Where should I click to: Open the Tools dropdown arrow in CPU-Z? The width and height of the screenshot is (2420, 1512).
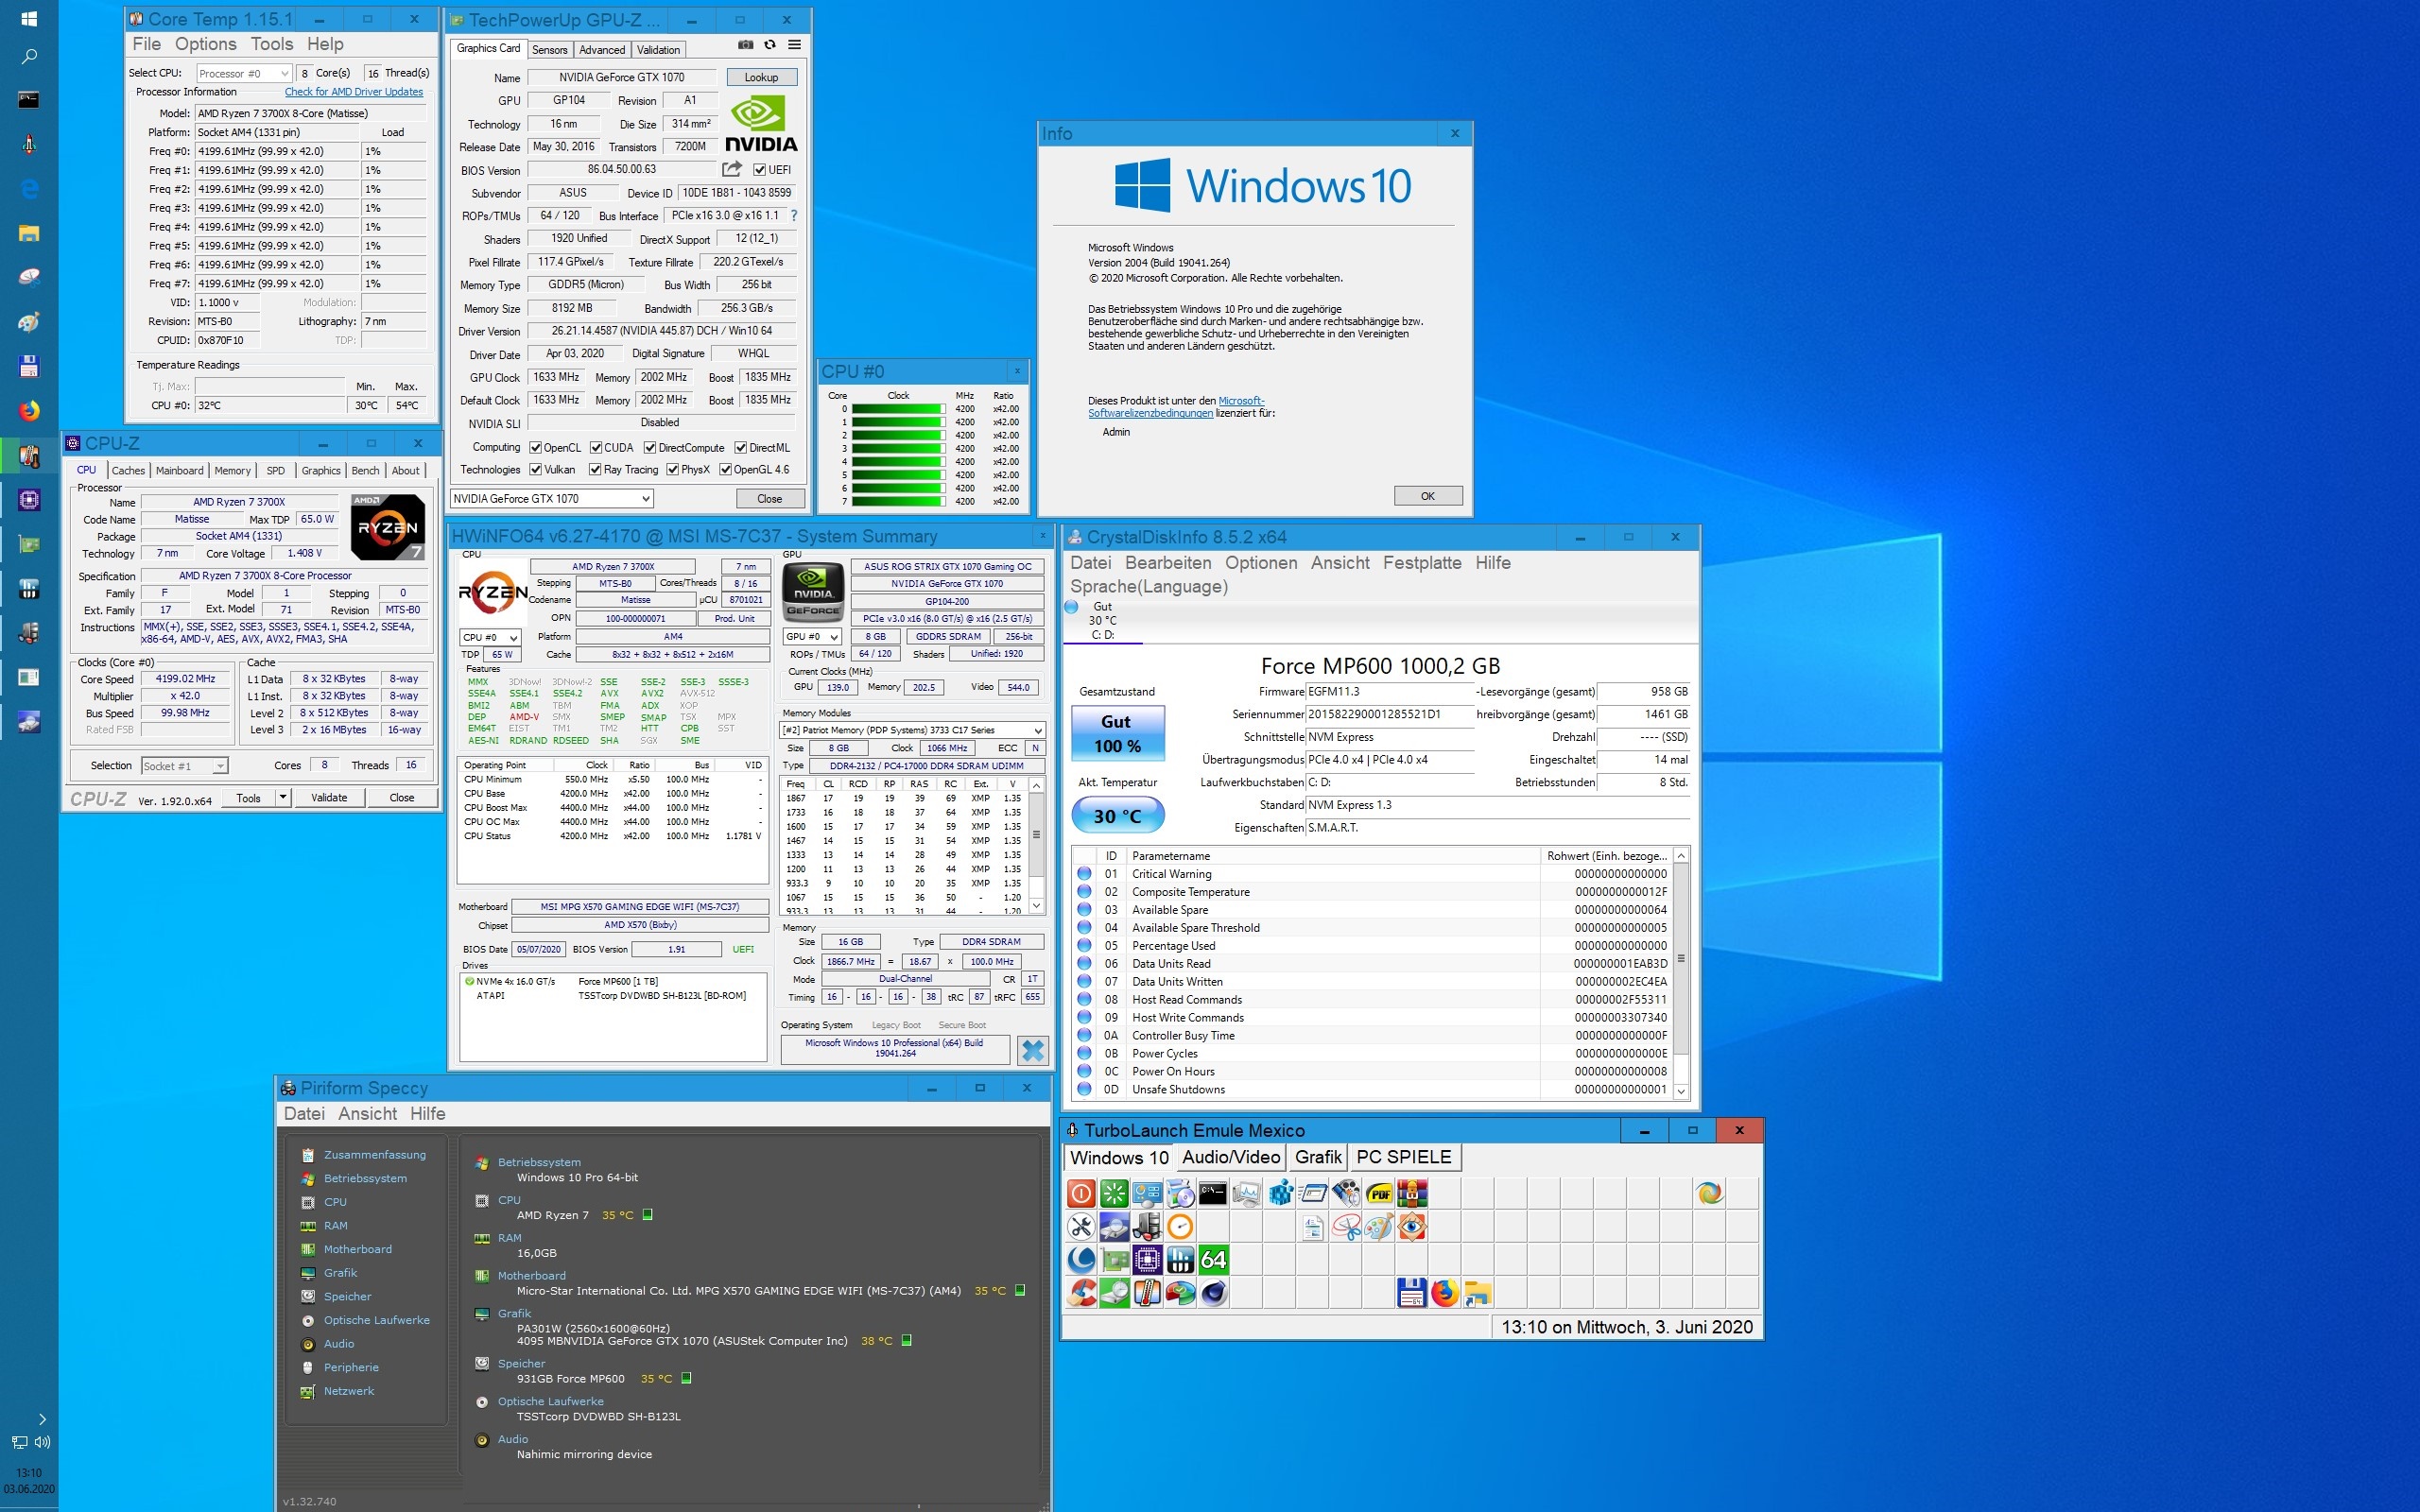tap(283, 797)
